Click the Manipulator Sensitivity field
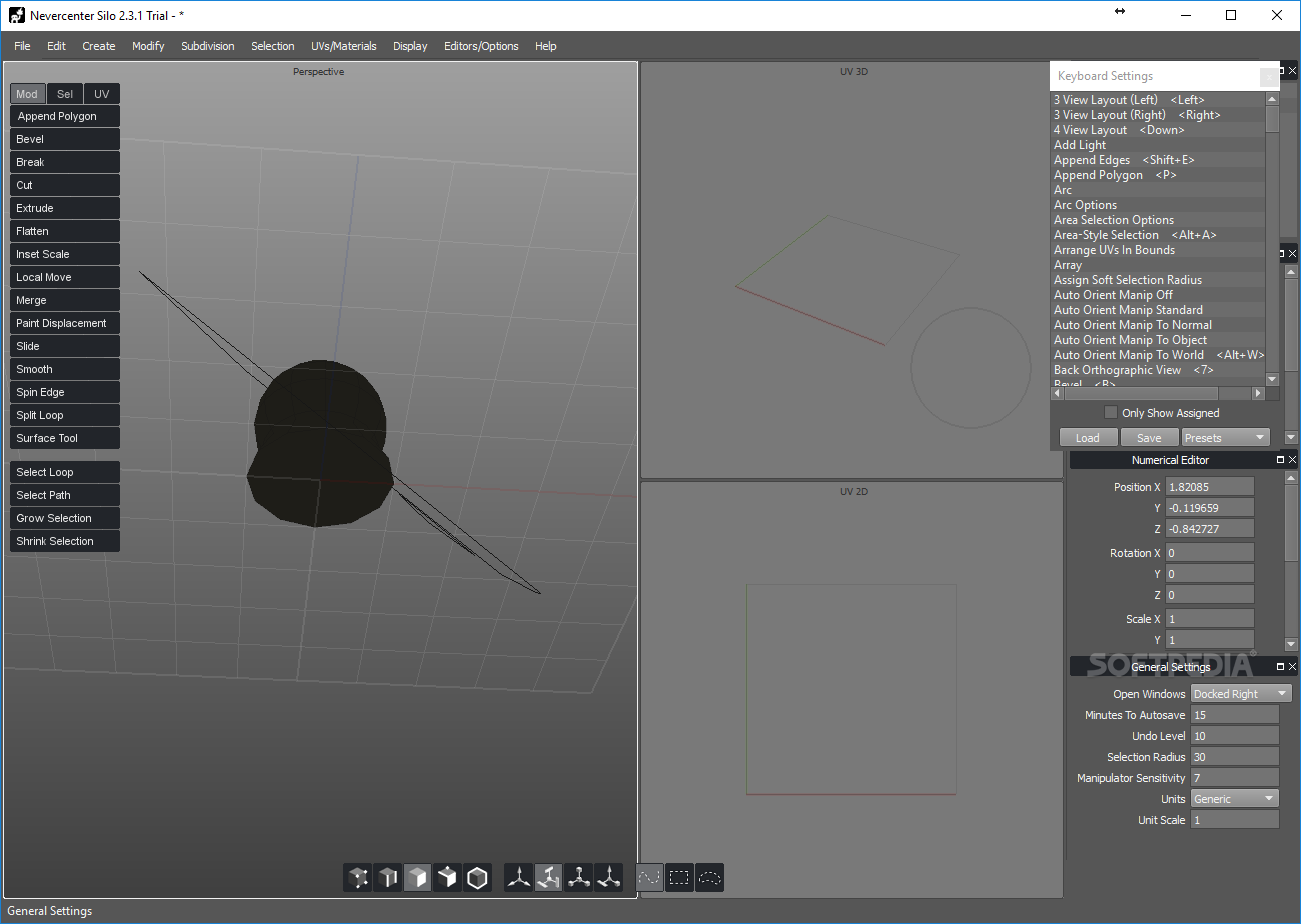1301x924 pixels. 1235,778
